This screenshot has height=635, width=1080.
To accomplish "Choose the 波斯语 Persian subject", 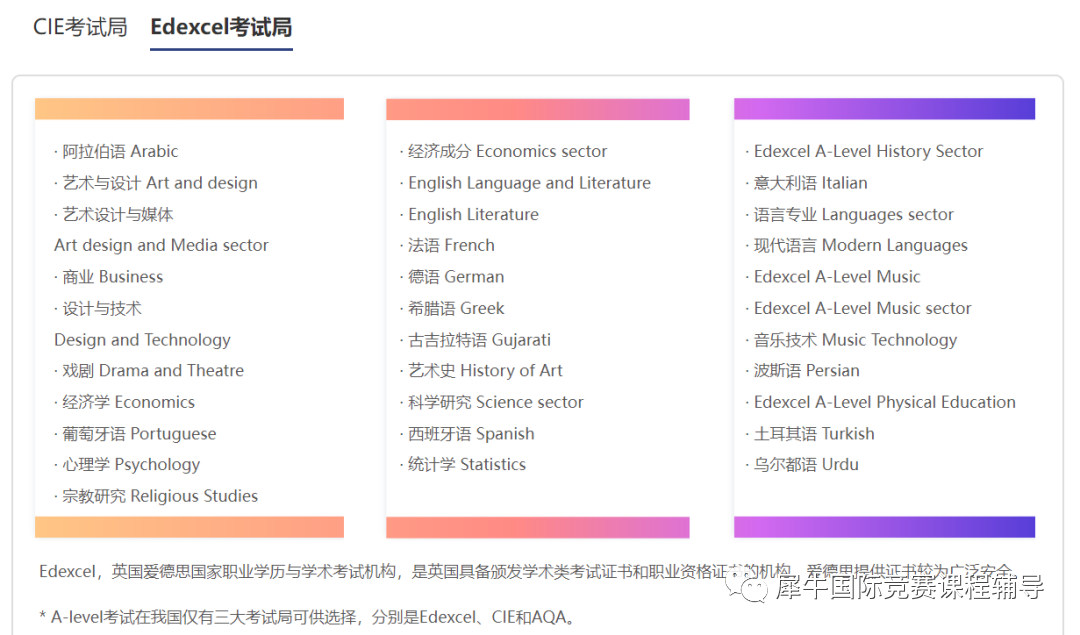I will (807, 371).
